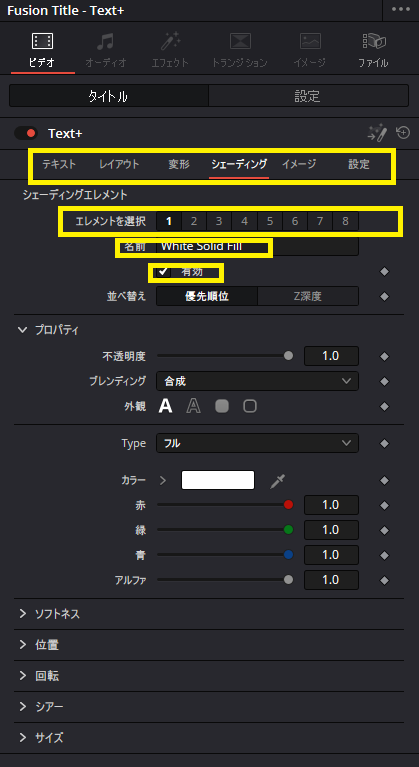Switch to the Text+ イメージ tab
The height and width of the screenshot is (767, 419).
(x=299, y=164)
